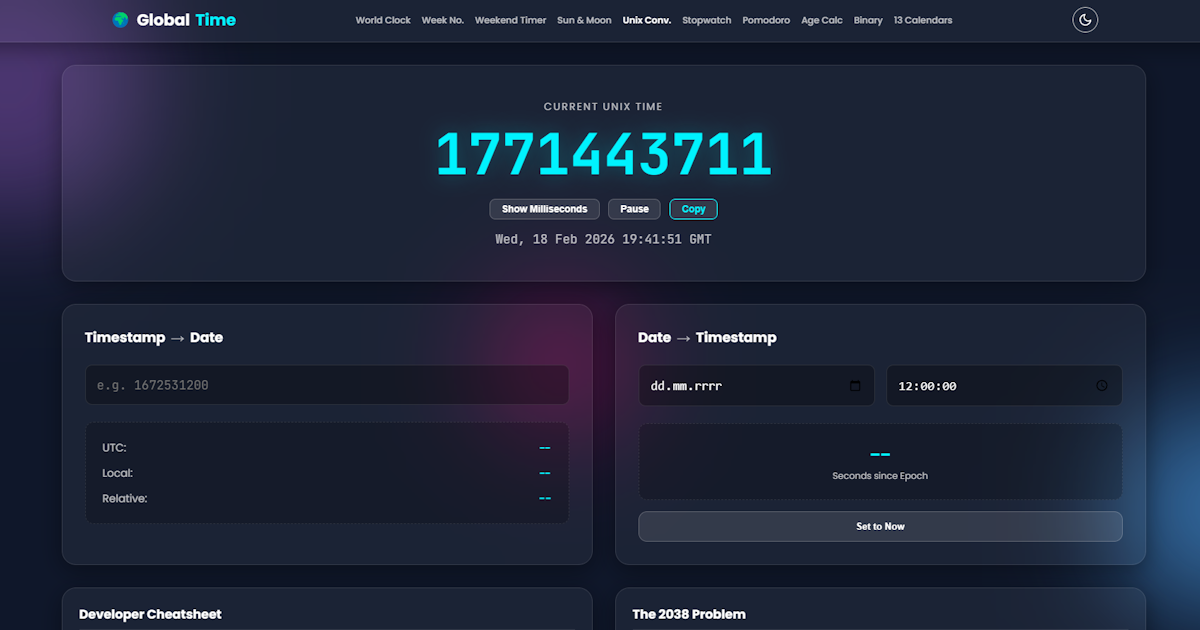Open the World Clock page

click(383, 20)
